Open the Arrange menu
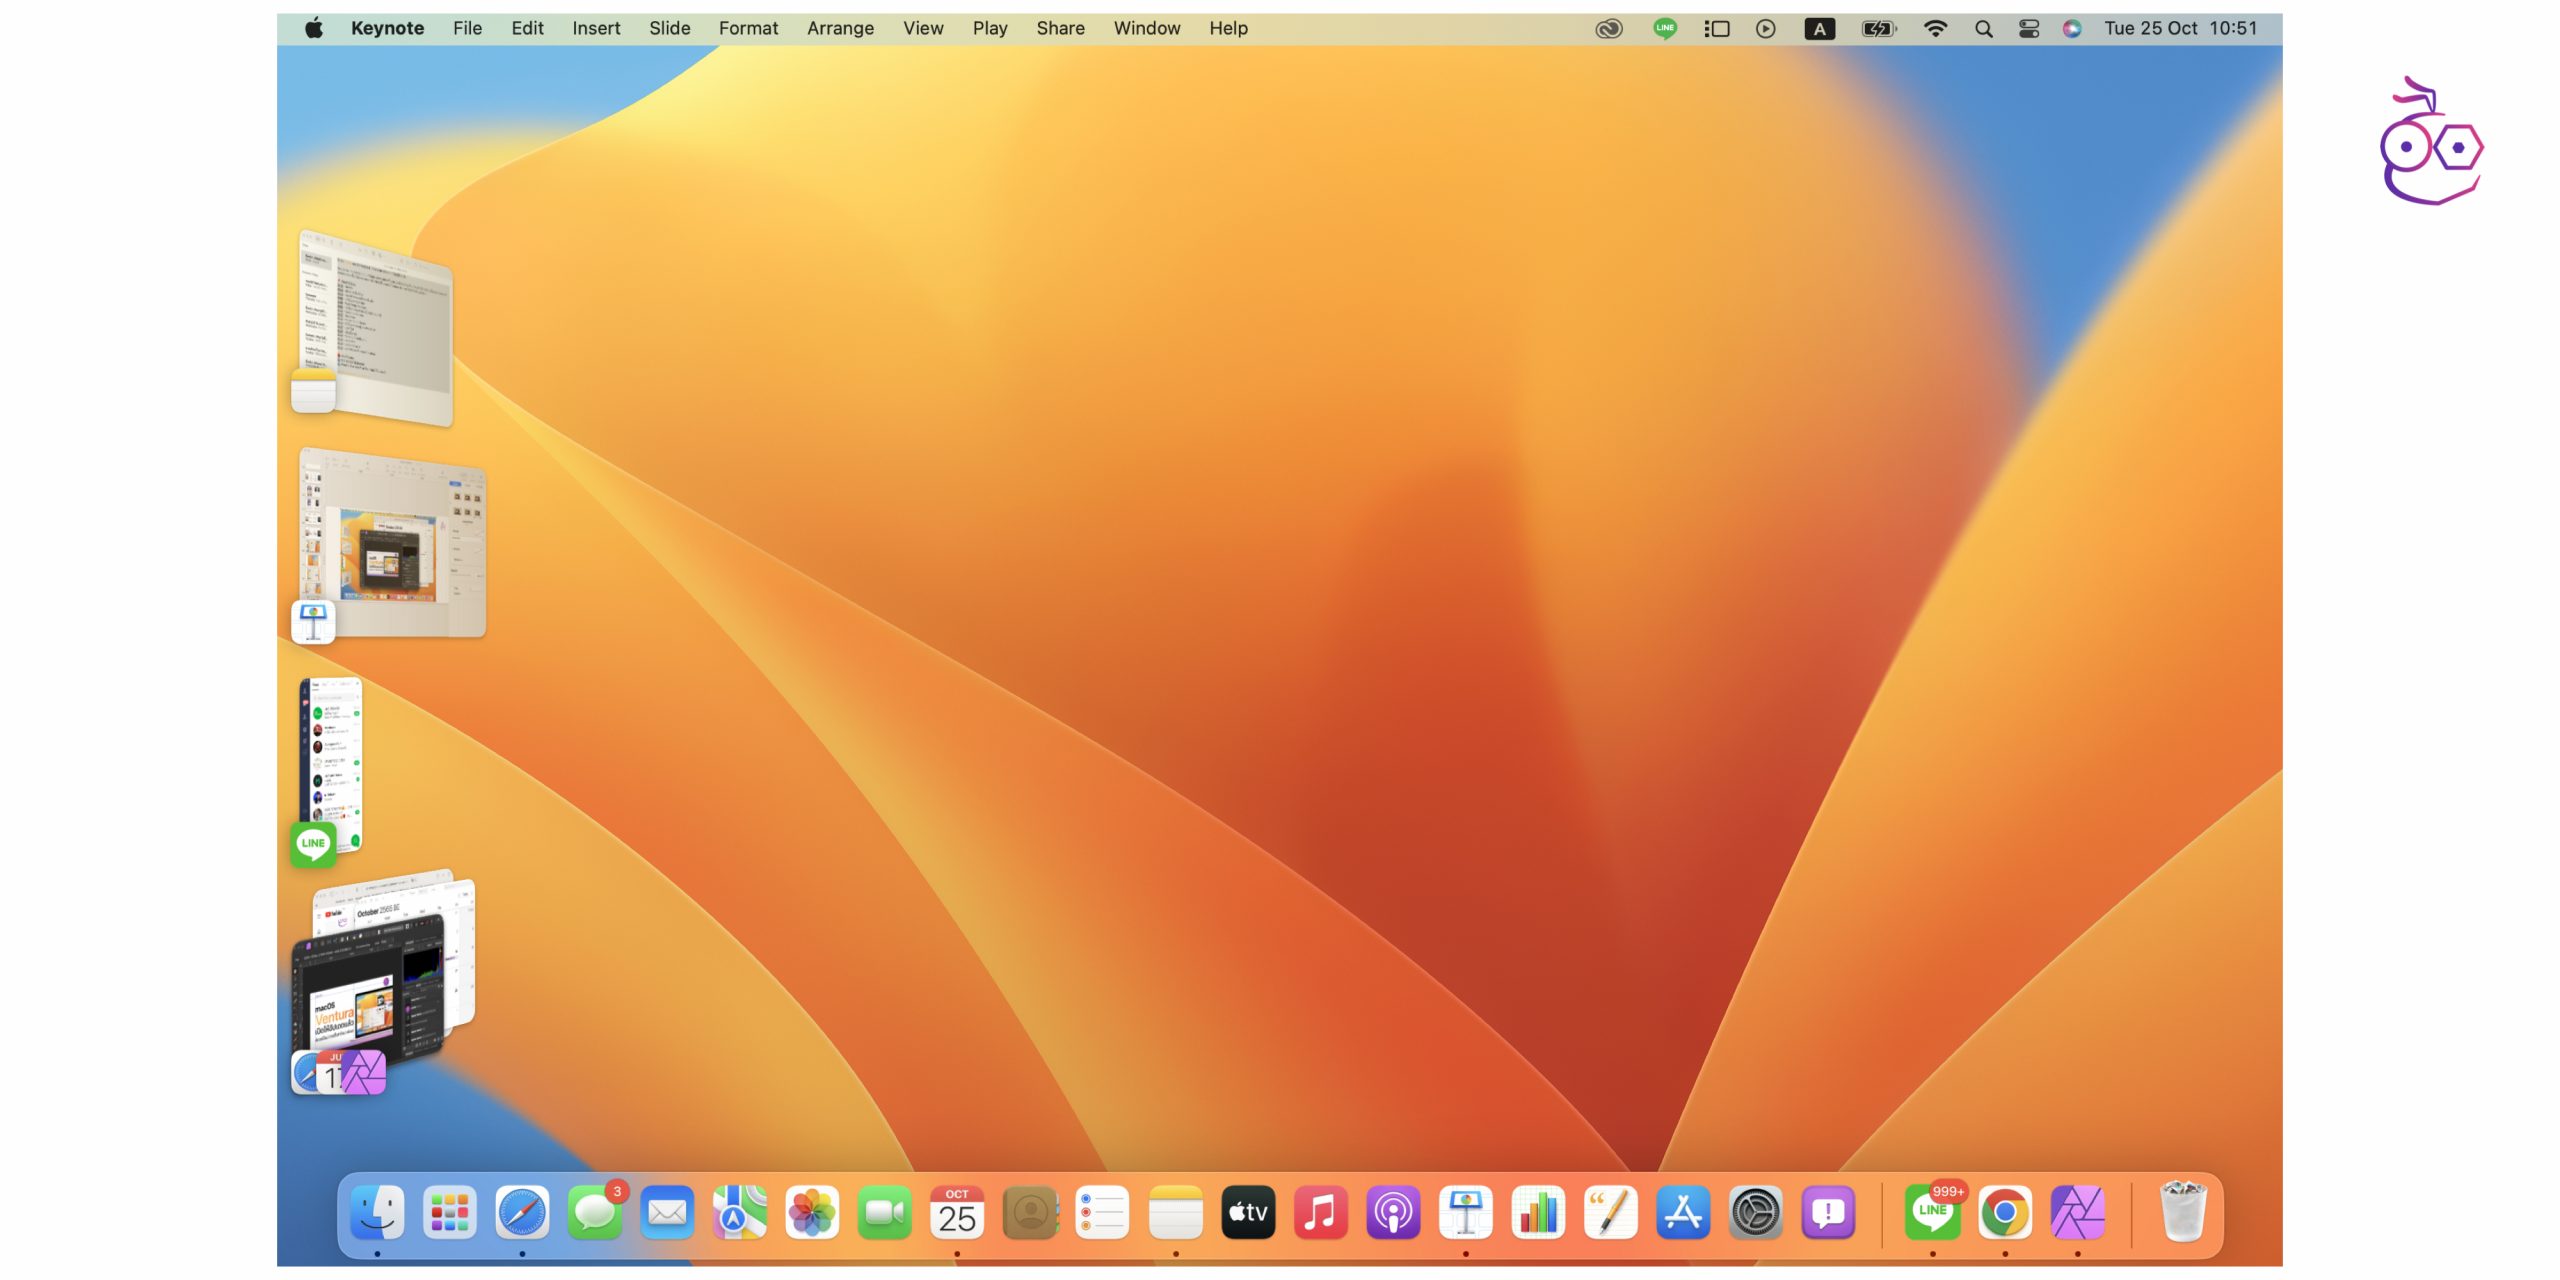Screen dimensions: 2560x1280 pos(840,29)
